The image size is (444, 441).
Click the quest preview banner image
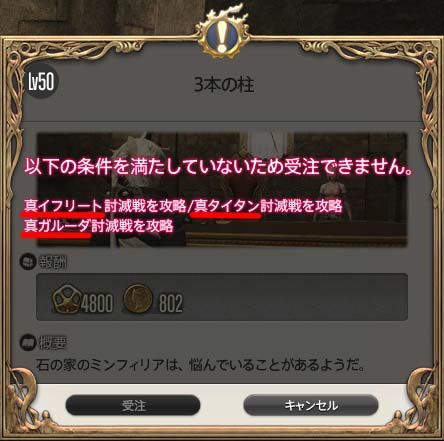pos(222,190)
